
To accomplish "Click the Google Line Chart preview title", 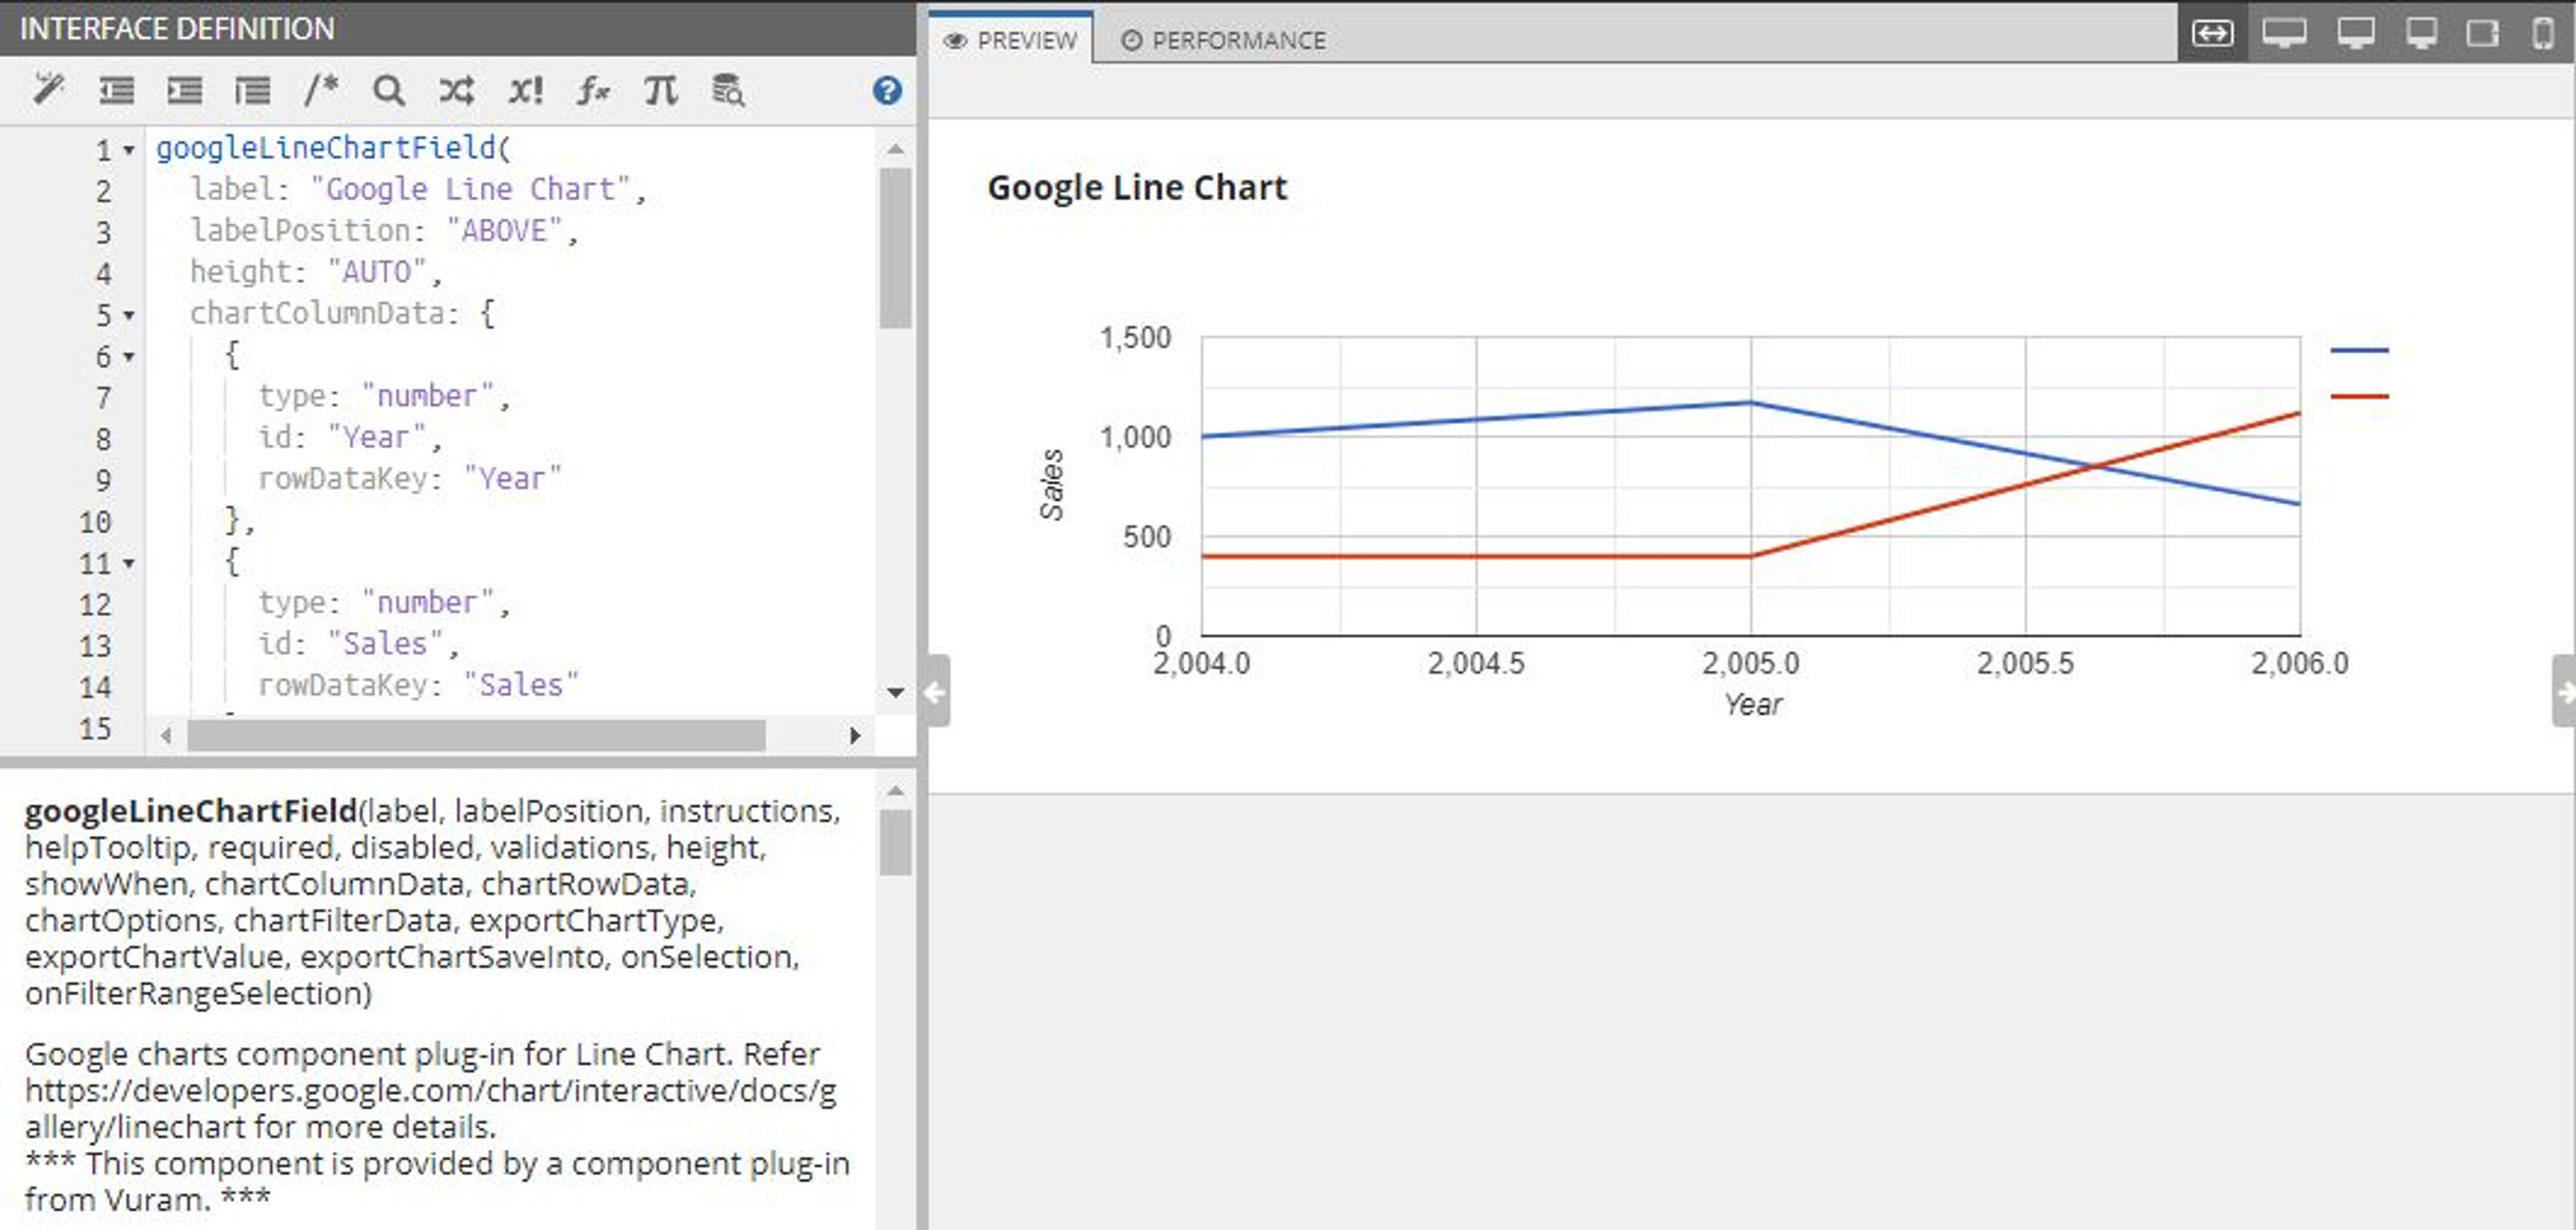I will [x=1137, y=188].
